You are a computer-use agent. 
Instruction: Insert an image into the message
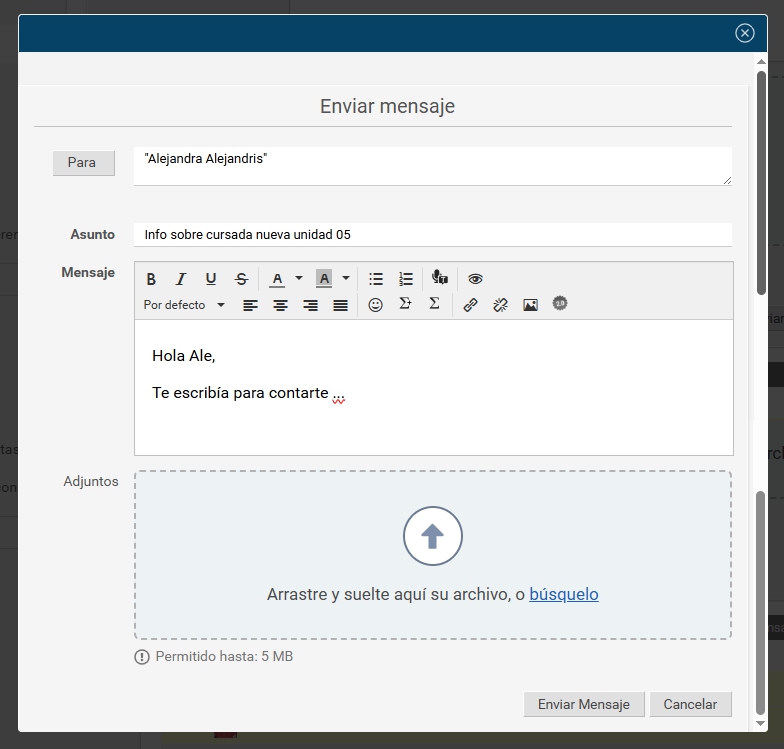tap(530, 305)
